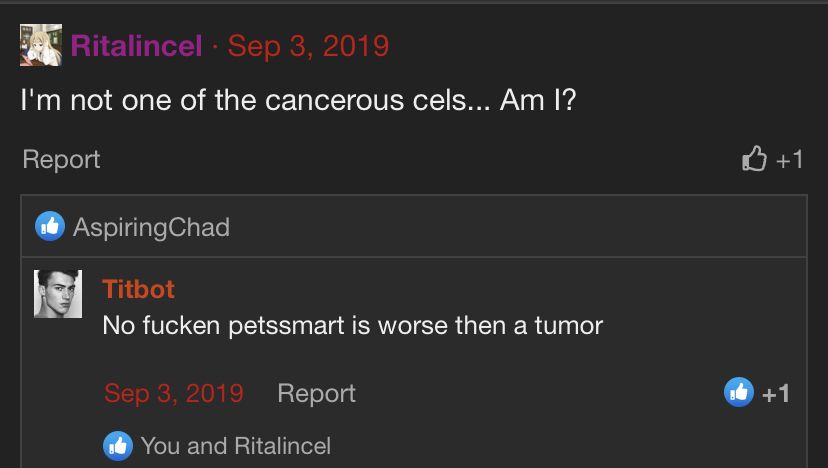Open Titbot's username link
Screen dimensions: 828x468
coord(138,289)
